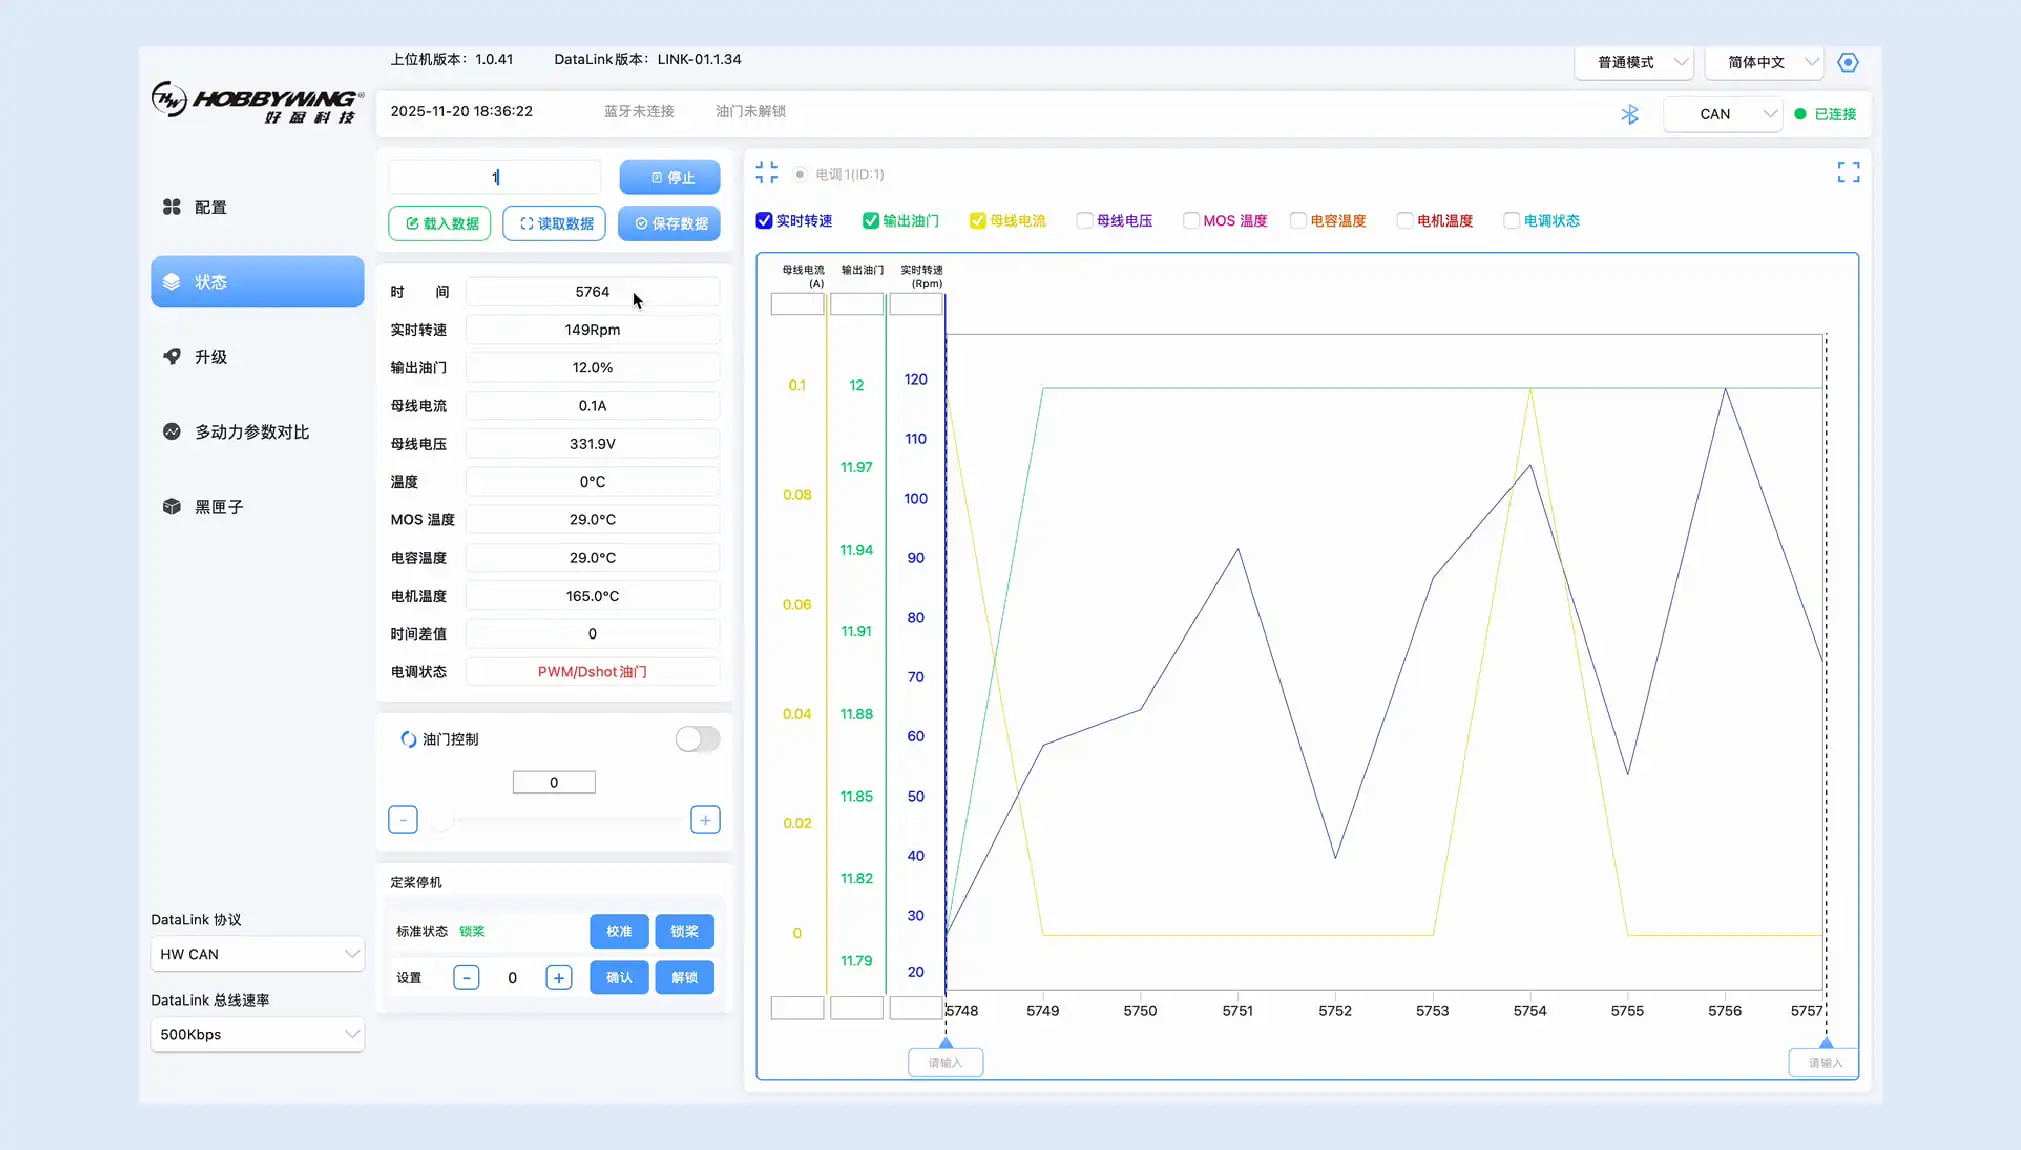Click the 停止 button

(x=670, y=177)
